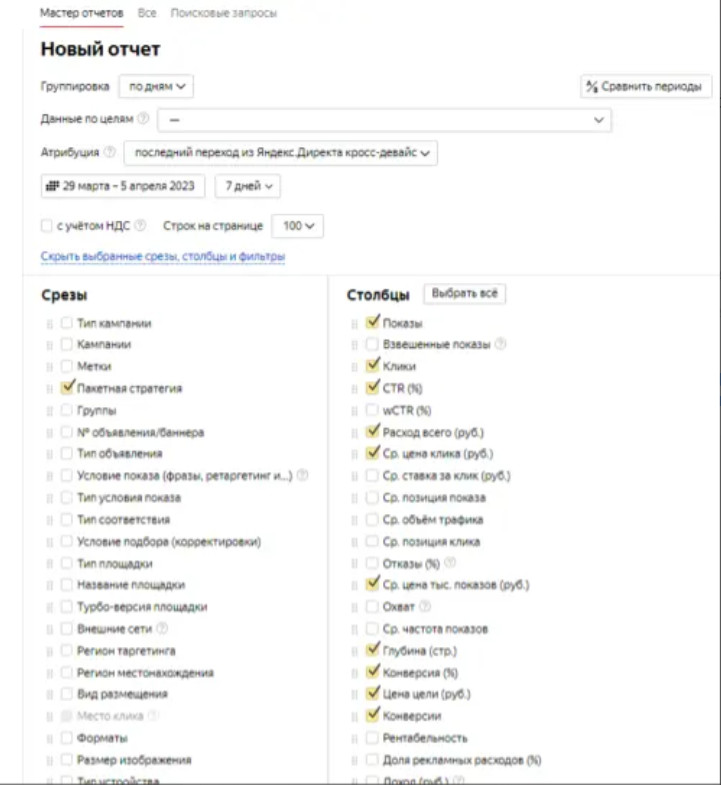Click drag handle beside Тип кампании
Screen dimensions: 721x785
(48, 323)
